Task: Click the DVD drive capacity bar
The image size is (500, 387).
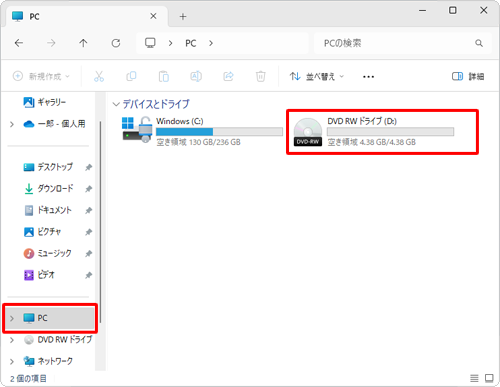Action: click(390, 132)
